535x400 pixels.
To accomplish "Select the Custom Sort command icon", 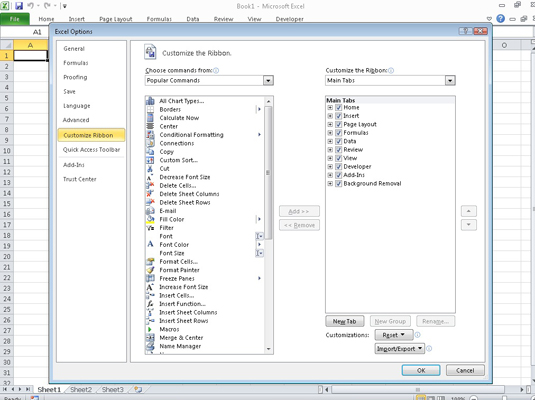I will point(150,160).
